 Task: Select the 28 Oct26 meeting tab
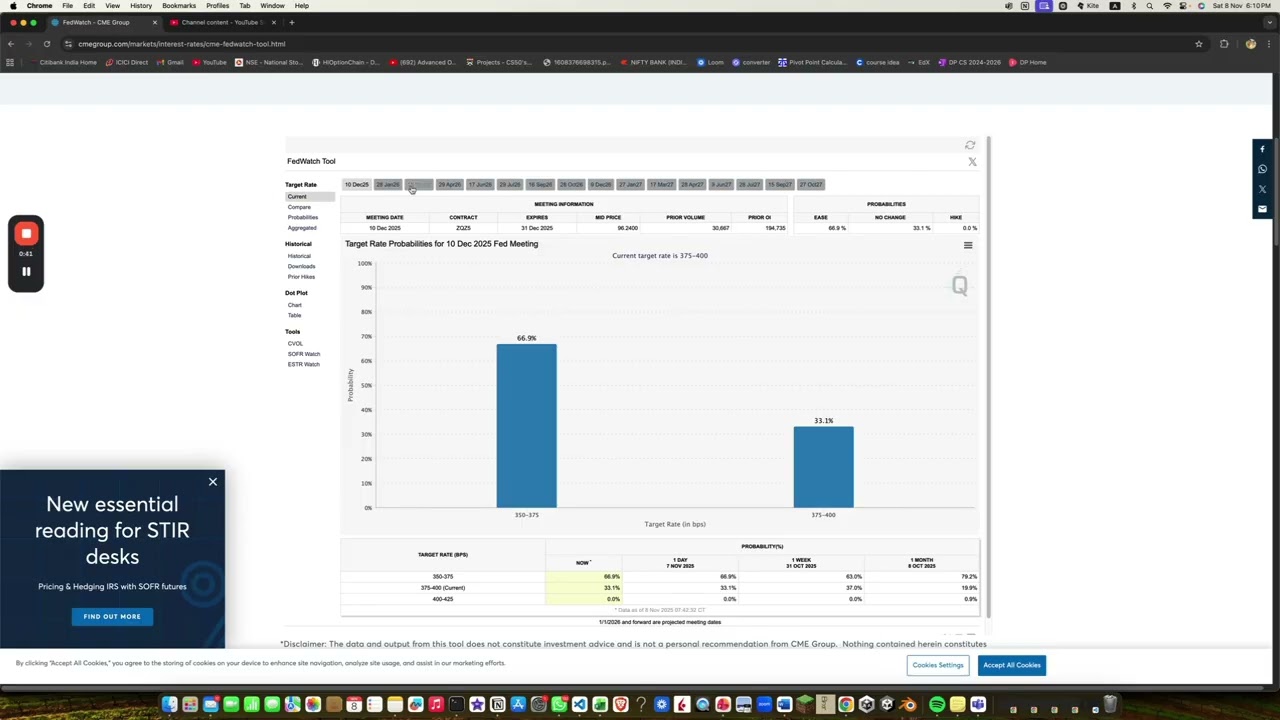point(571,185)
